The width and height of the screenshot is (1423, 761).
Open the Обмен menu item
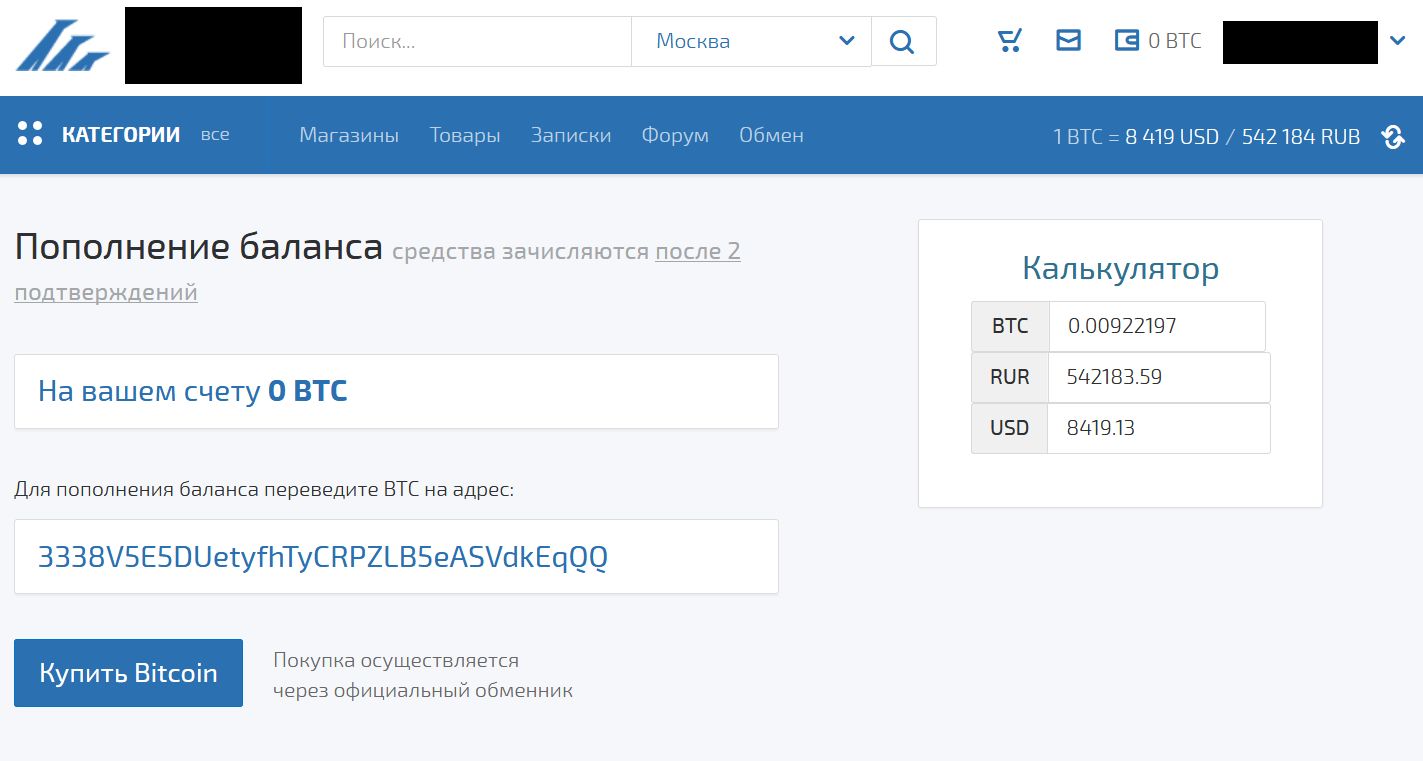point(771,135)
